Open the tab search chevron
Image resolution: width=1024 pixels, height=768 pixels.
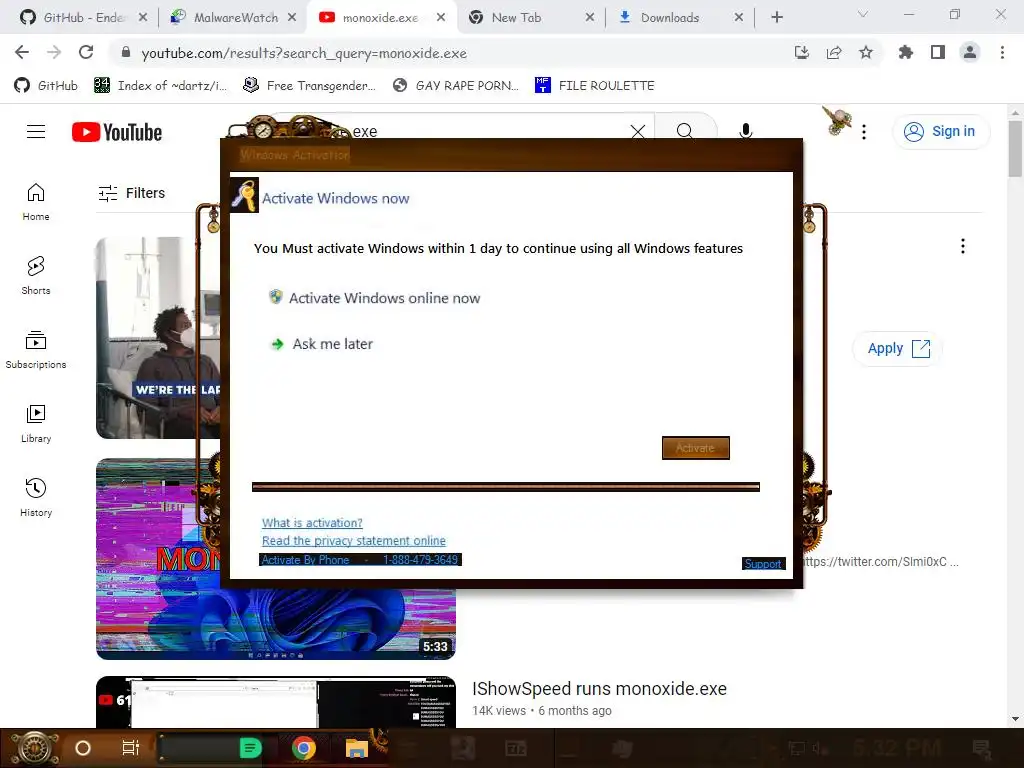(x=863, y=14)
